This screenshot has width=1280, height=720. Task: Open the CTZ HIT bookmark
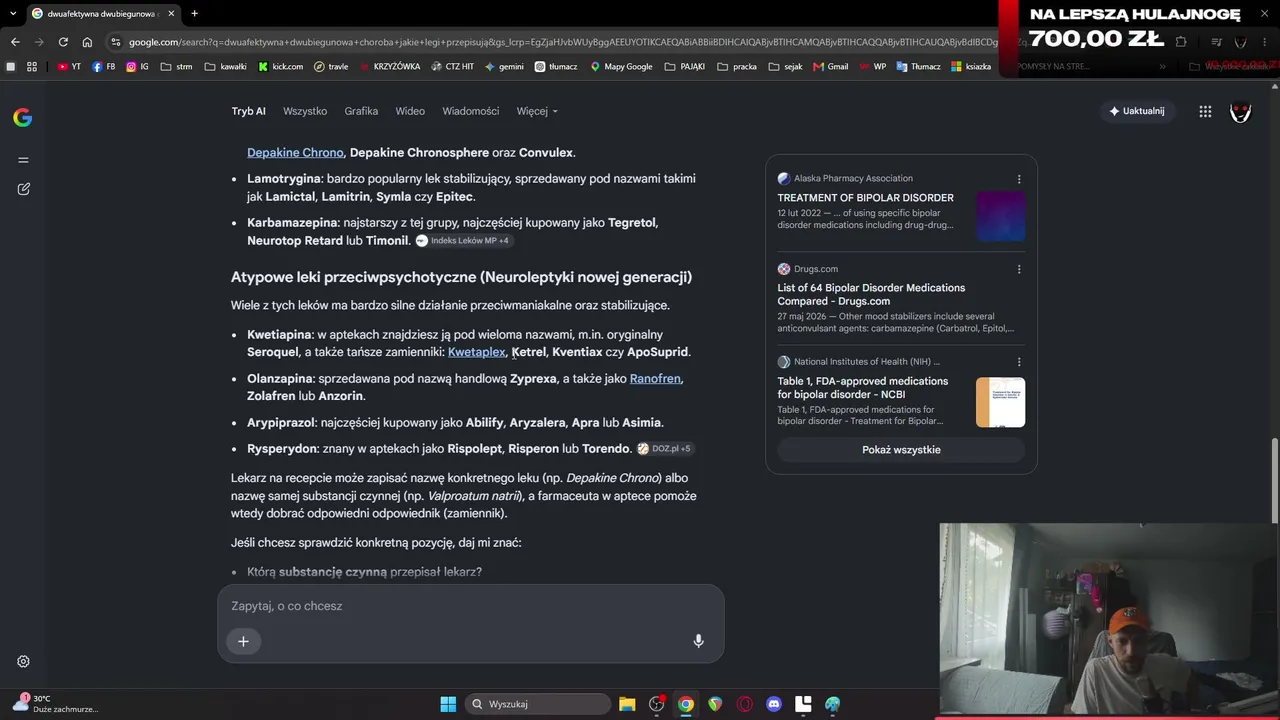pos(452,67)
